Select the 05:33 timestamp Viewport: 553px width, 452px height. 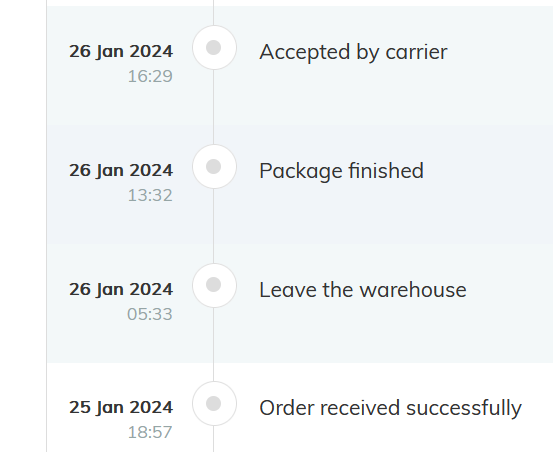(150, 314)
